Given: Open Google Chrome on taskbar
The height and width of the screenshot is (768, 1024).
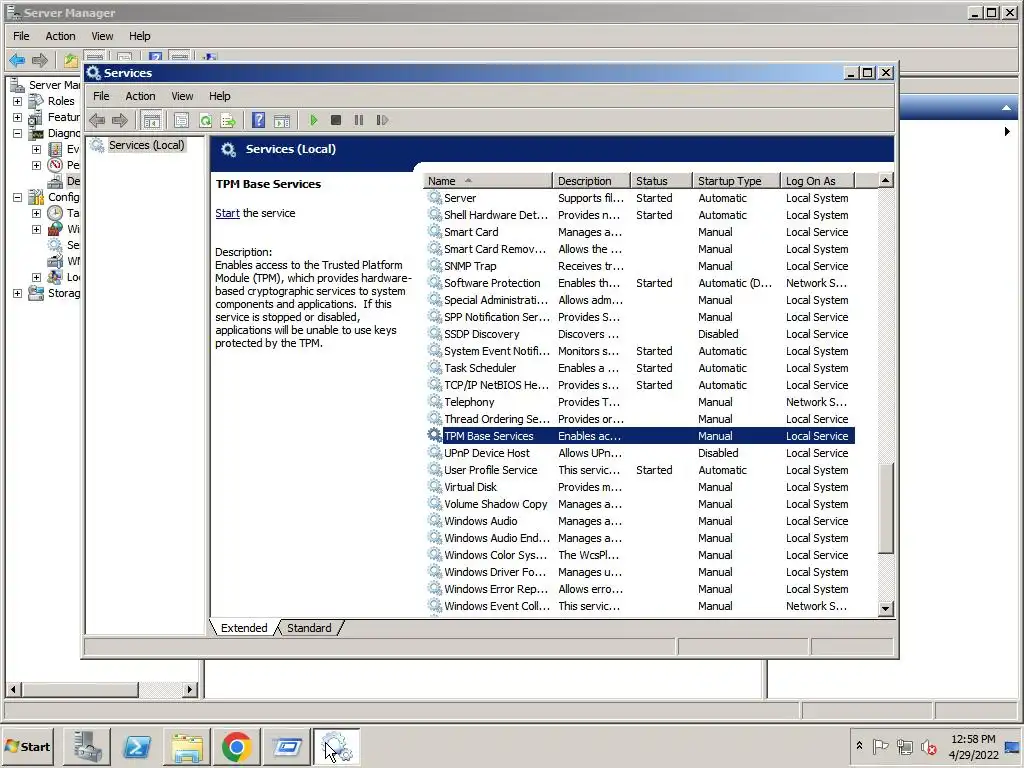Looking at the screenshot, I should 236,746.
